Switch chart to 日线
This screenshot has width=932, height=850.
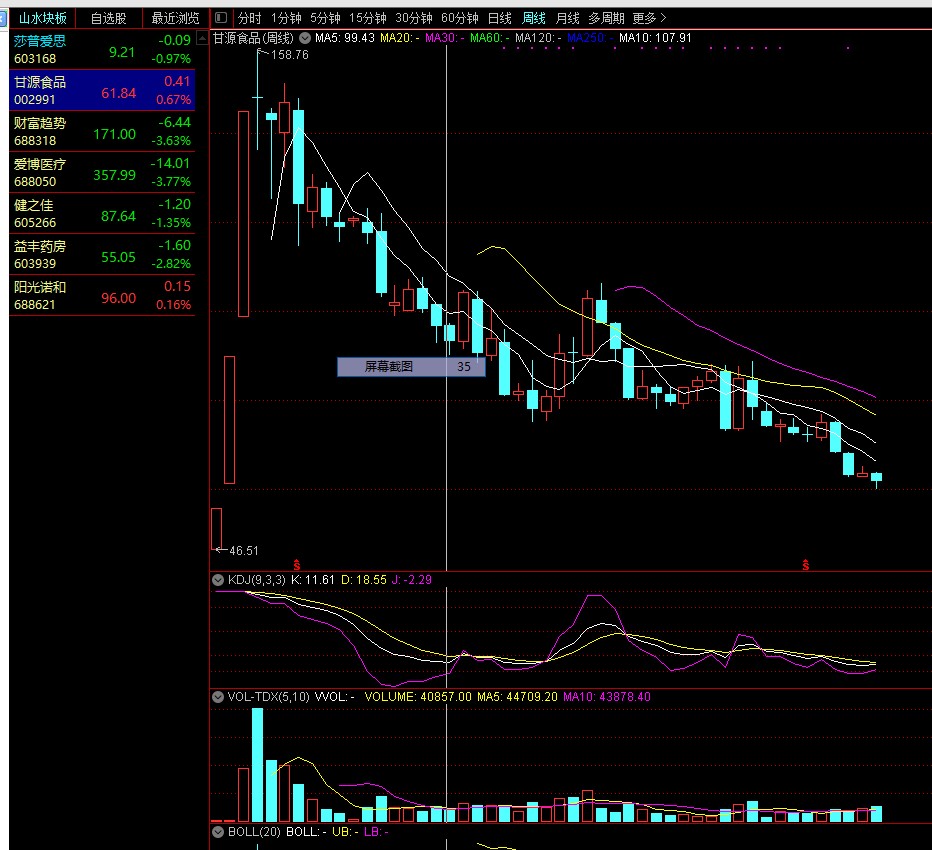pyautogui.click(x=499, y=18)
